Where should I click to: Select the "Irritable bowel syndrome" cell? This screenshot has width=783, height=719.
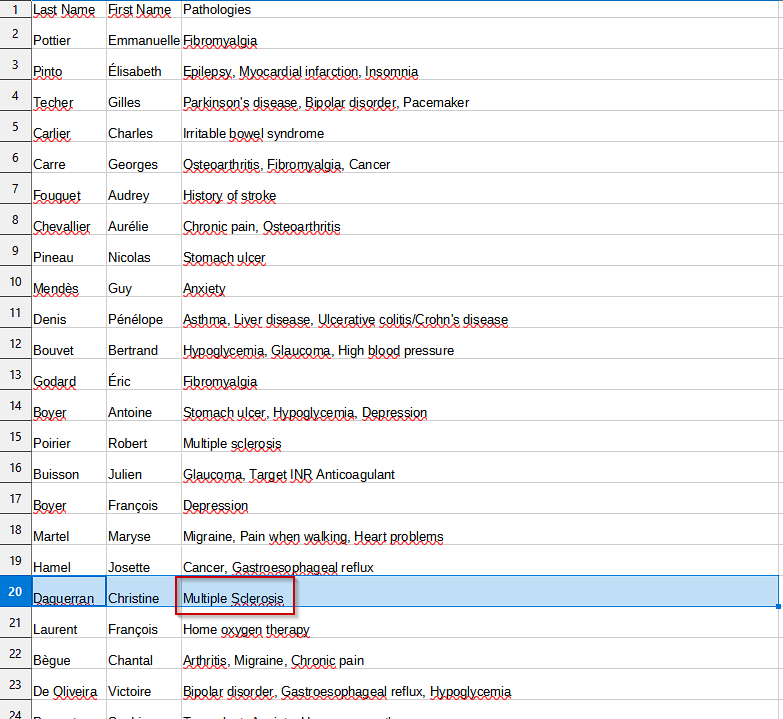253,133
